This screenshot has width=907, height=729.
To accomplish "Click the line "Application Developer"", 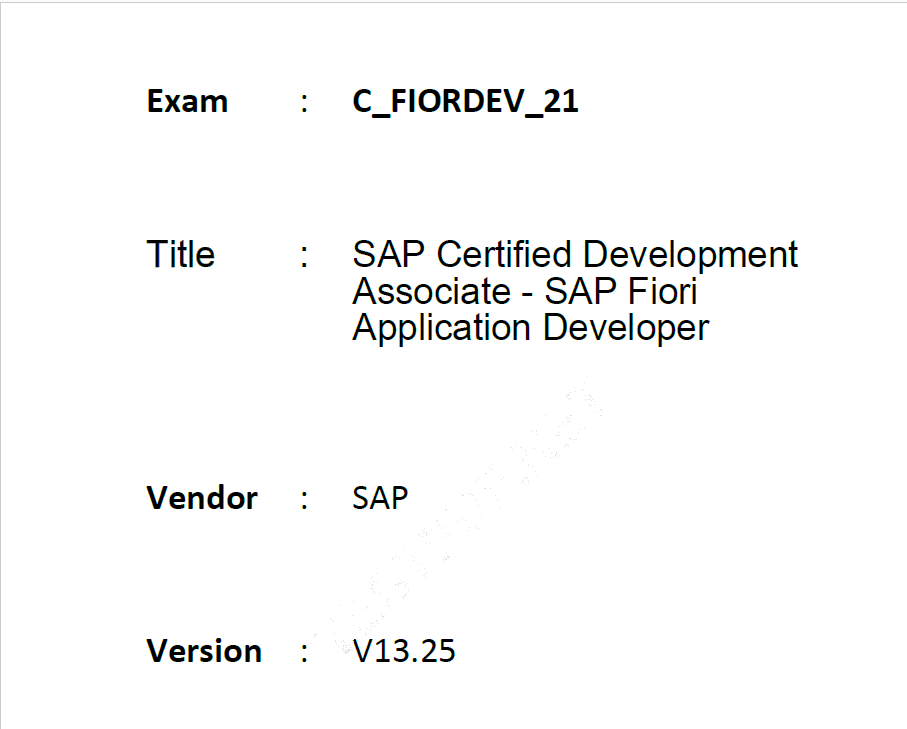I will (x=530, y=328).
